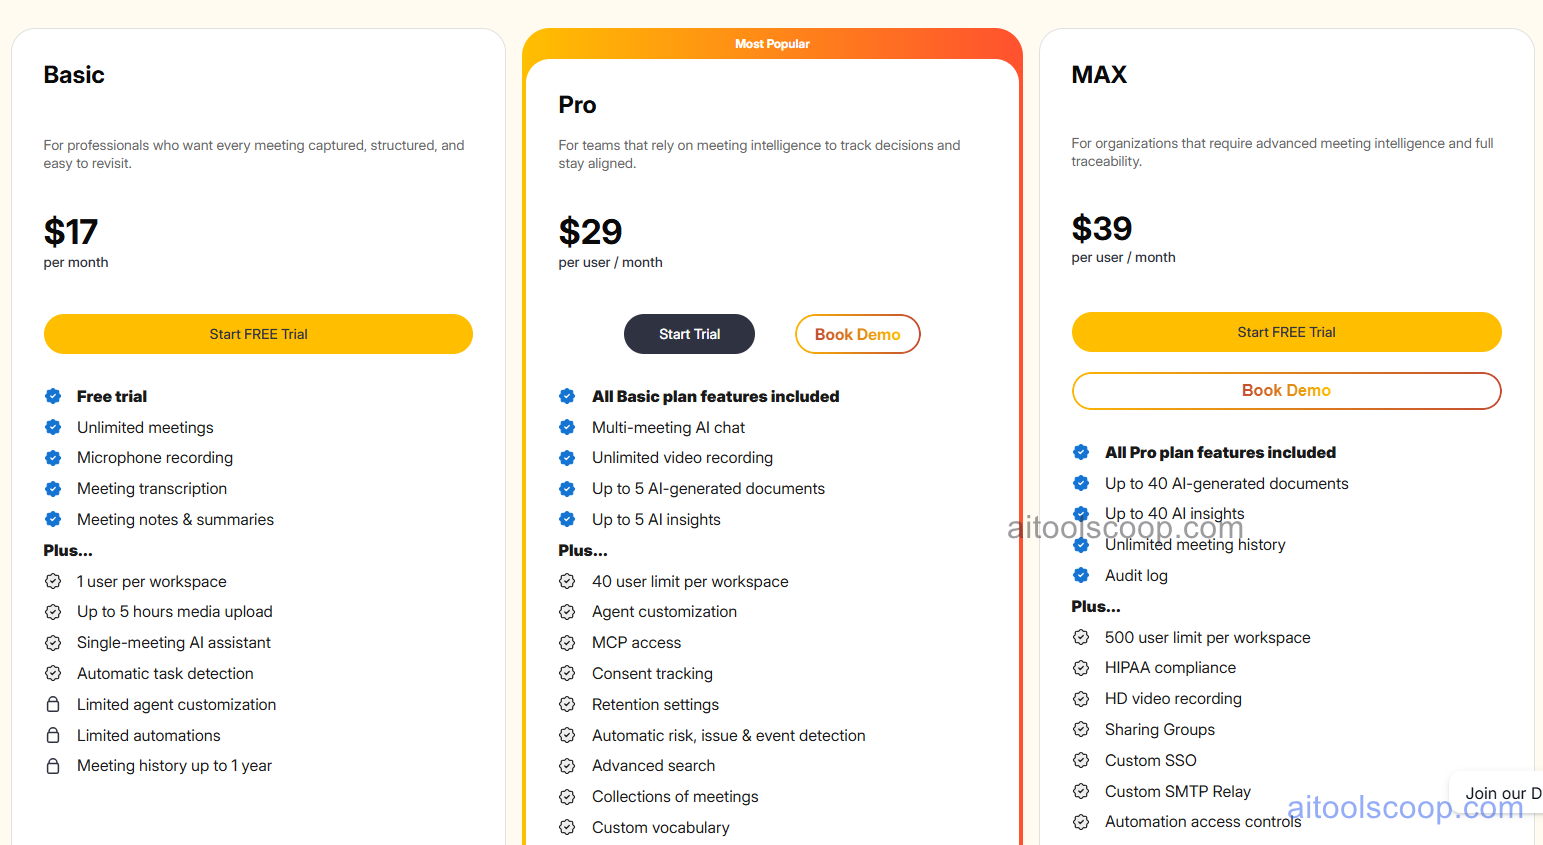1543x845 pixels.
Task: Click the badge icon beside Up to 40 AI insights
Action: pyautogui.click(x=1081, y=513)
